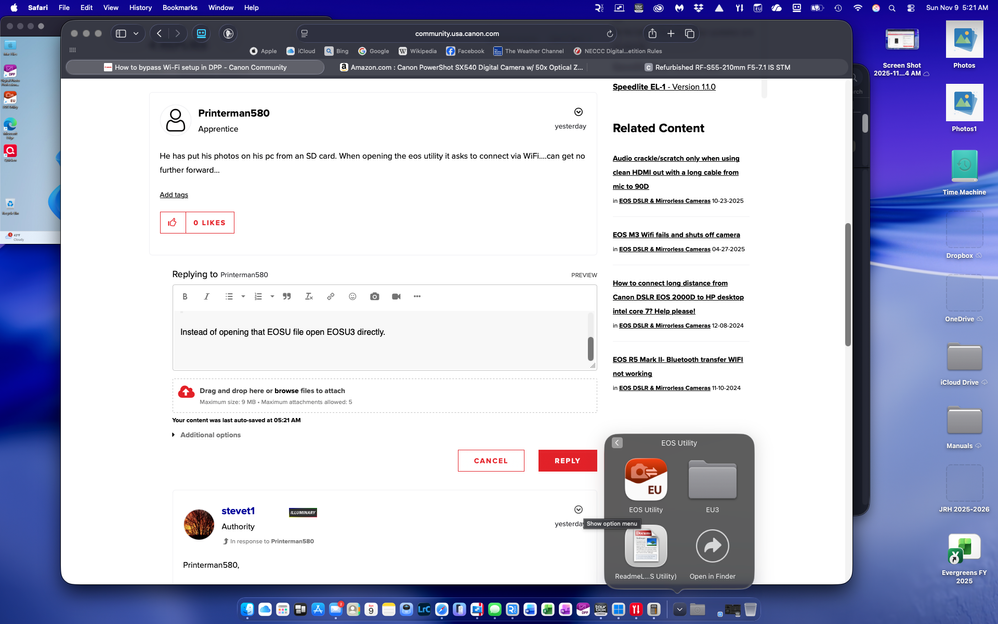Insert a video in the reply

[x=396, y=297]
